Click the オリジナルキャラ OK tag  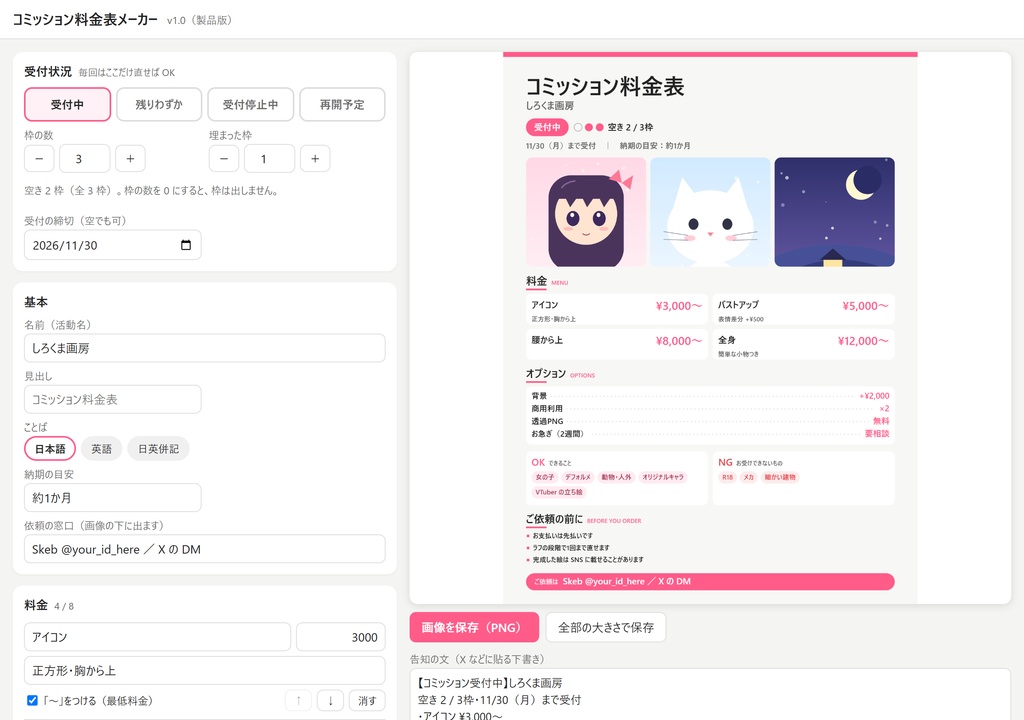pos(663,477)
